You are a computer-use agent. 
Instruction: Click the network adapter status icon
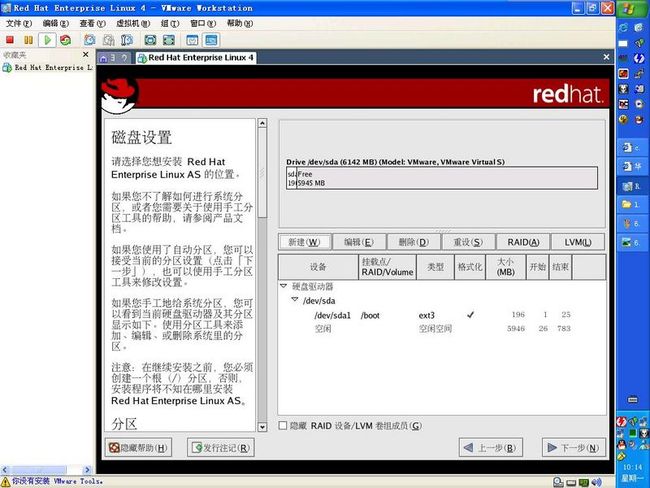coord(584,482)
